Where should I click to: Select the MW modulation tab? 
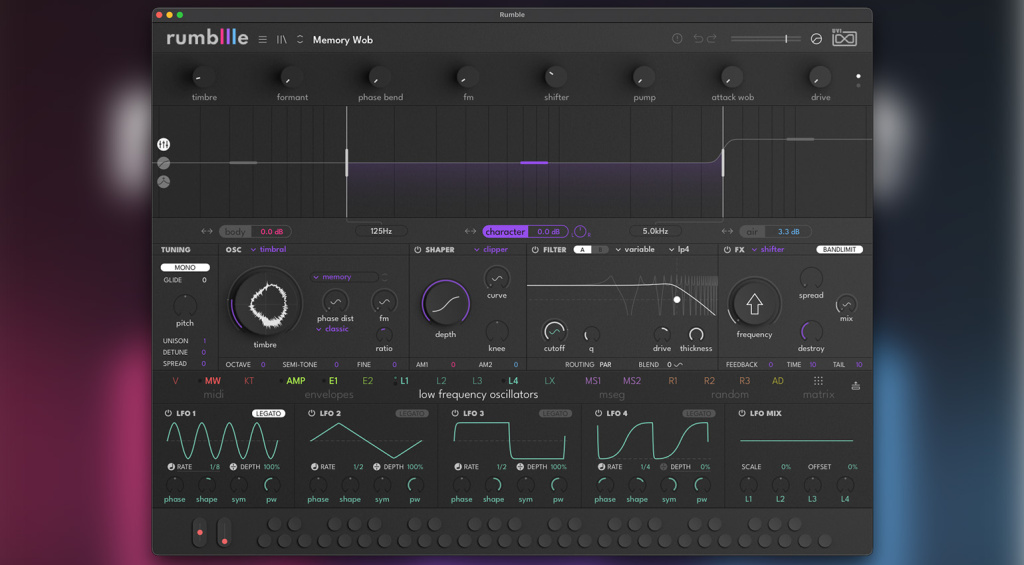click(212, 381)
